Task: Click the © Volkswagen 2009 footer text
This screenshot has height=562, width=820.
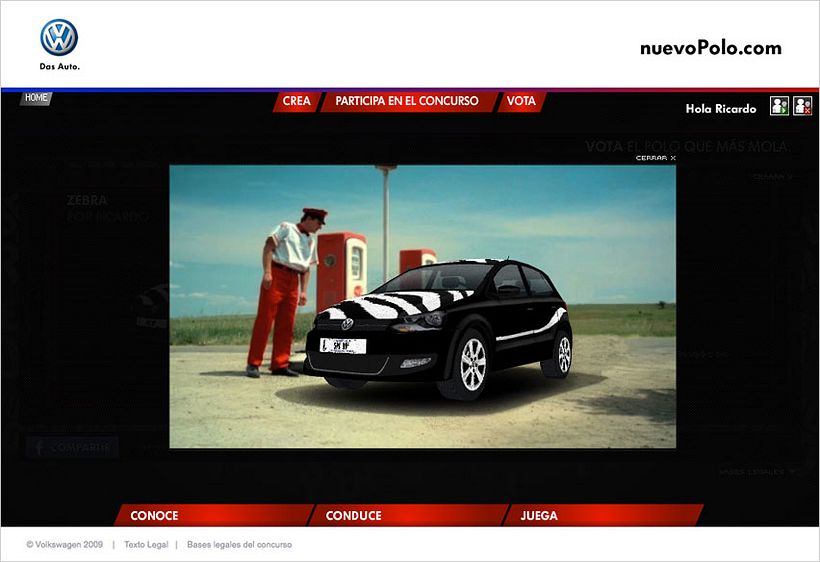Action: [65, 545]
